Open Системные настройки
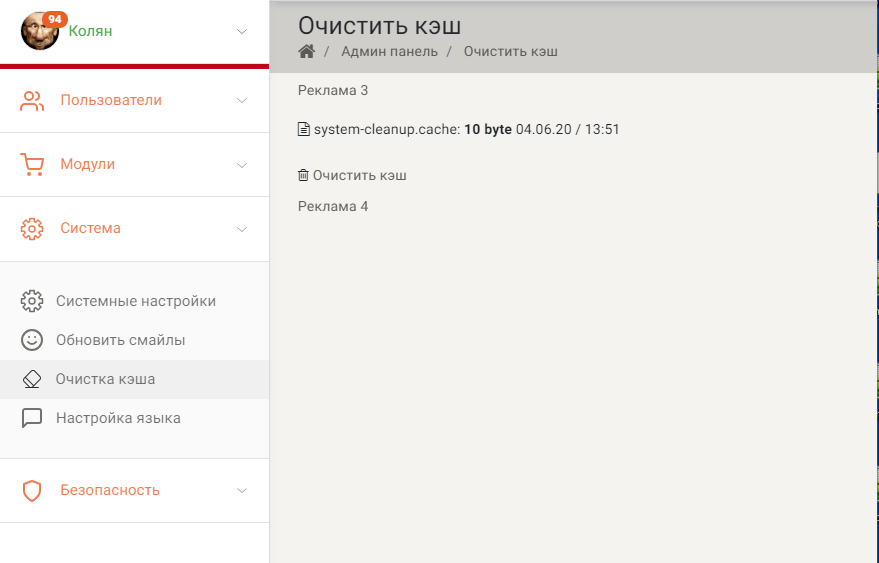 135,301
